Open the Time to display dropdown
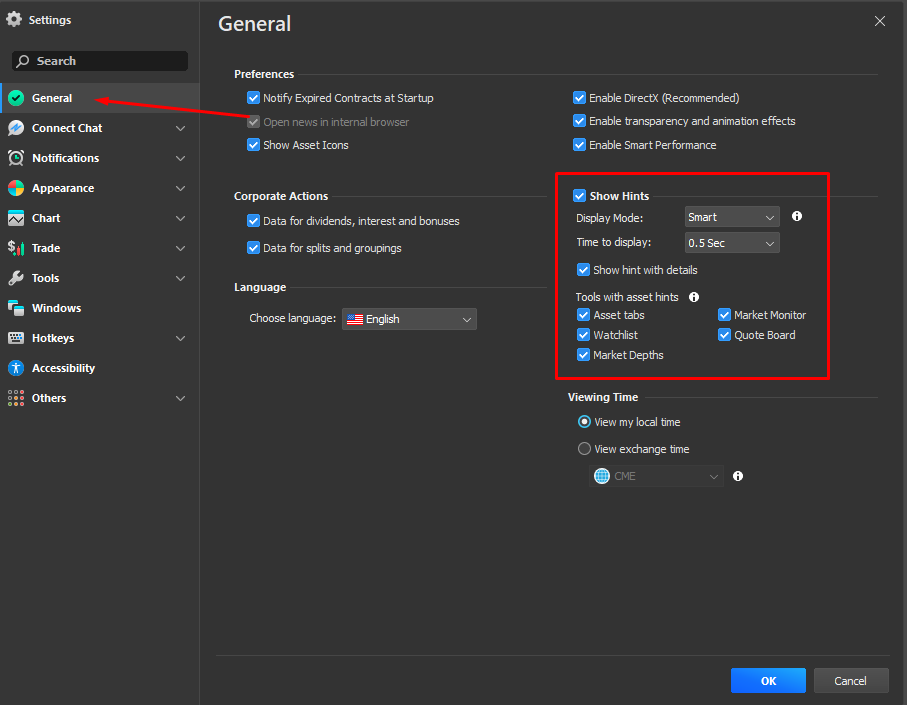 732,243
